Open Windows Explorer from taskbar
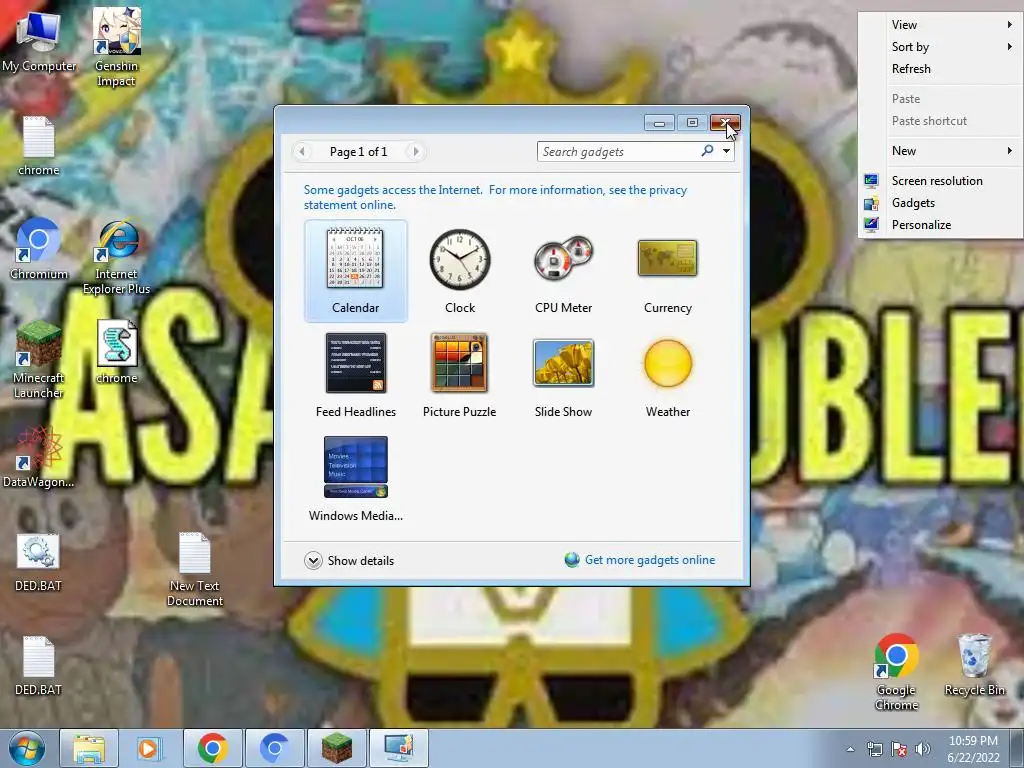 pos(89,748)
